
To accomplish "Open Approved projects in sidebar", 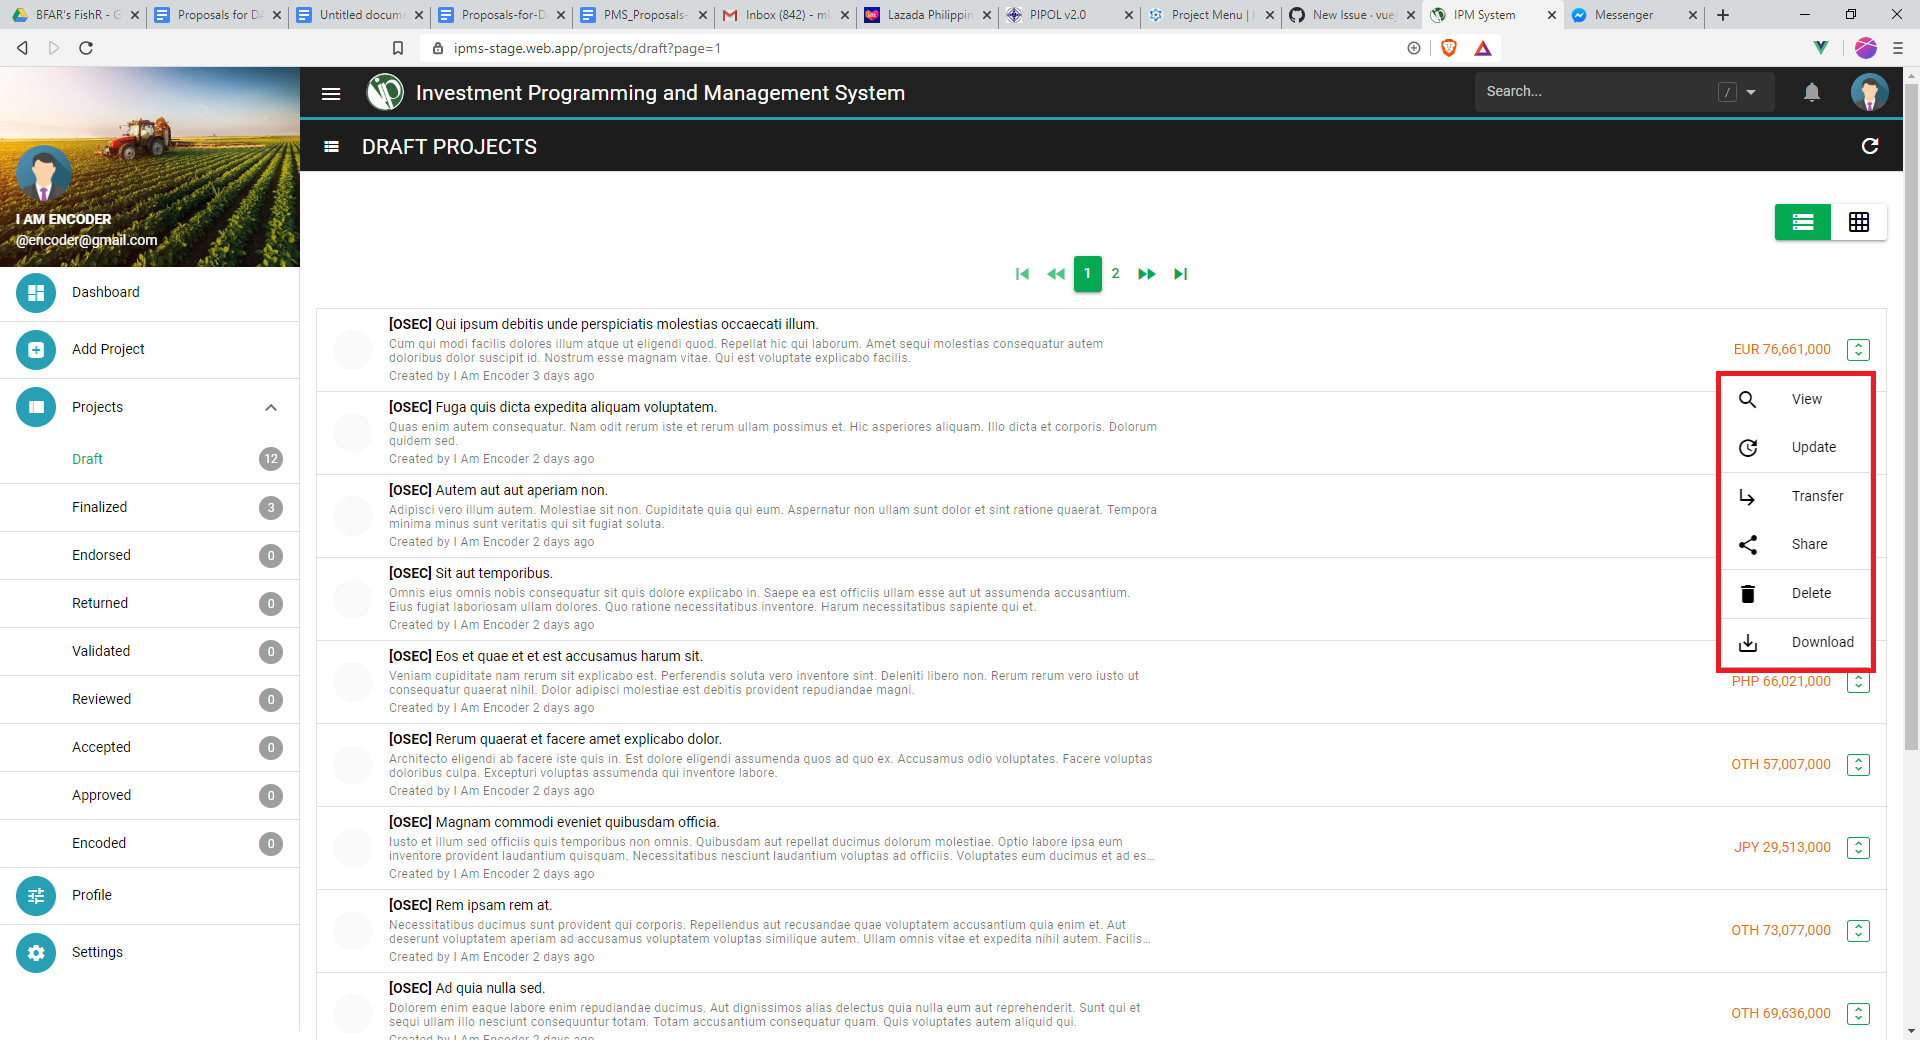I will pos(150,795).
